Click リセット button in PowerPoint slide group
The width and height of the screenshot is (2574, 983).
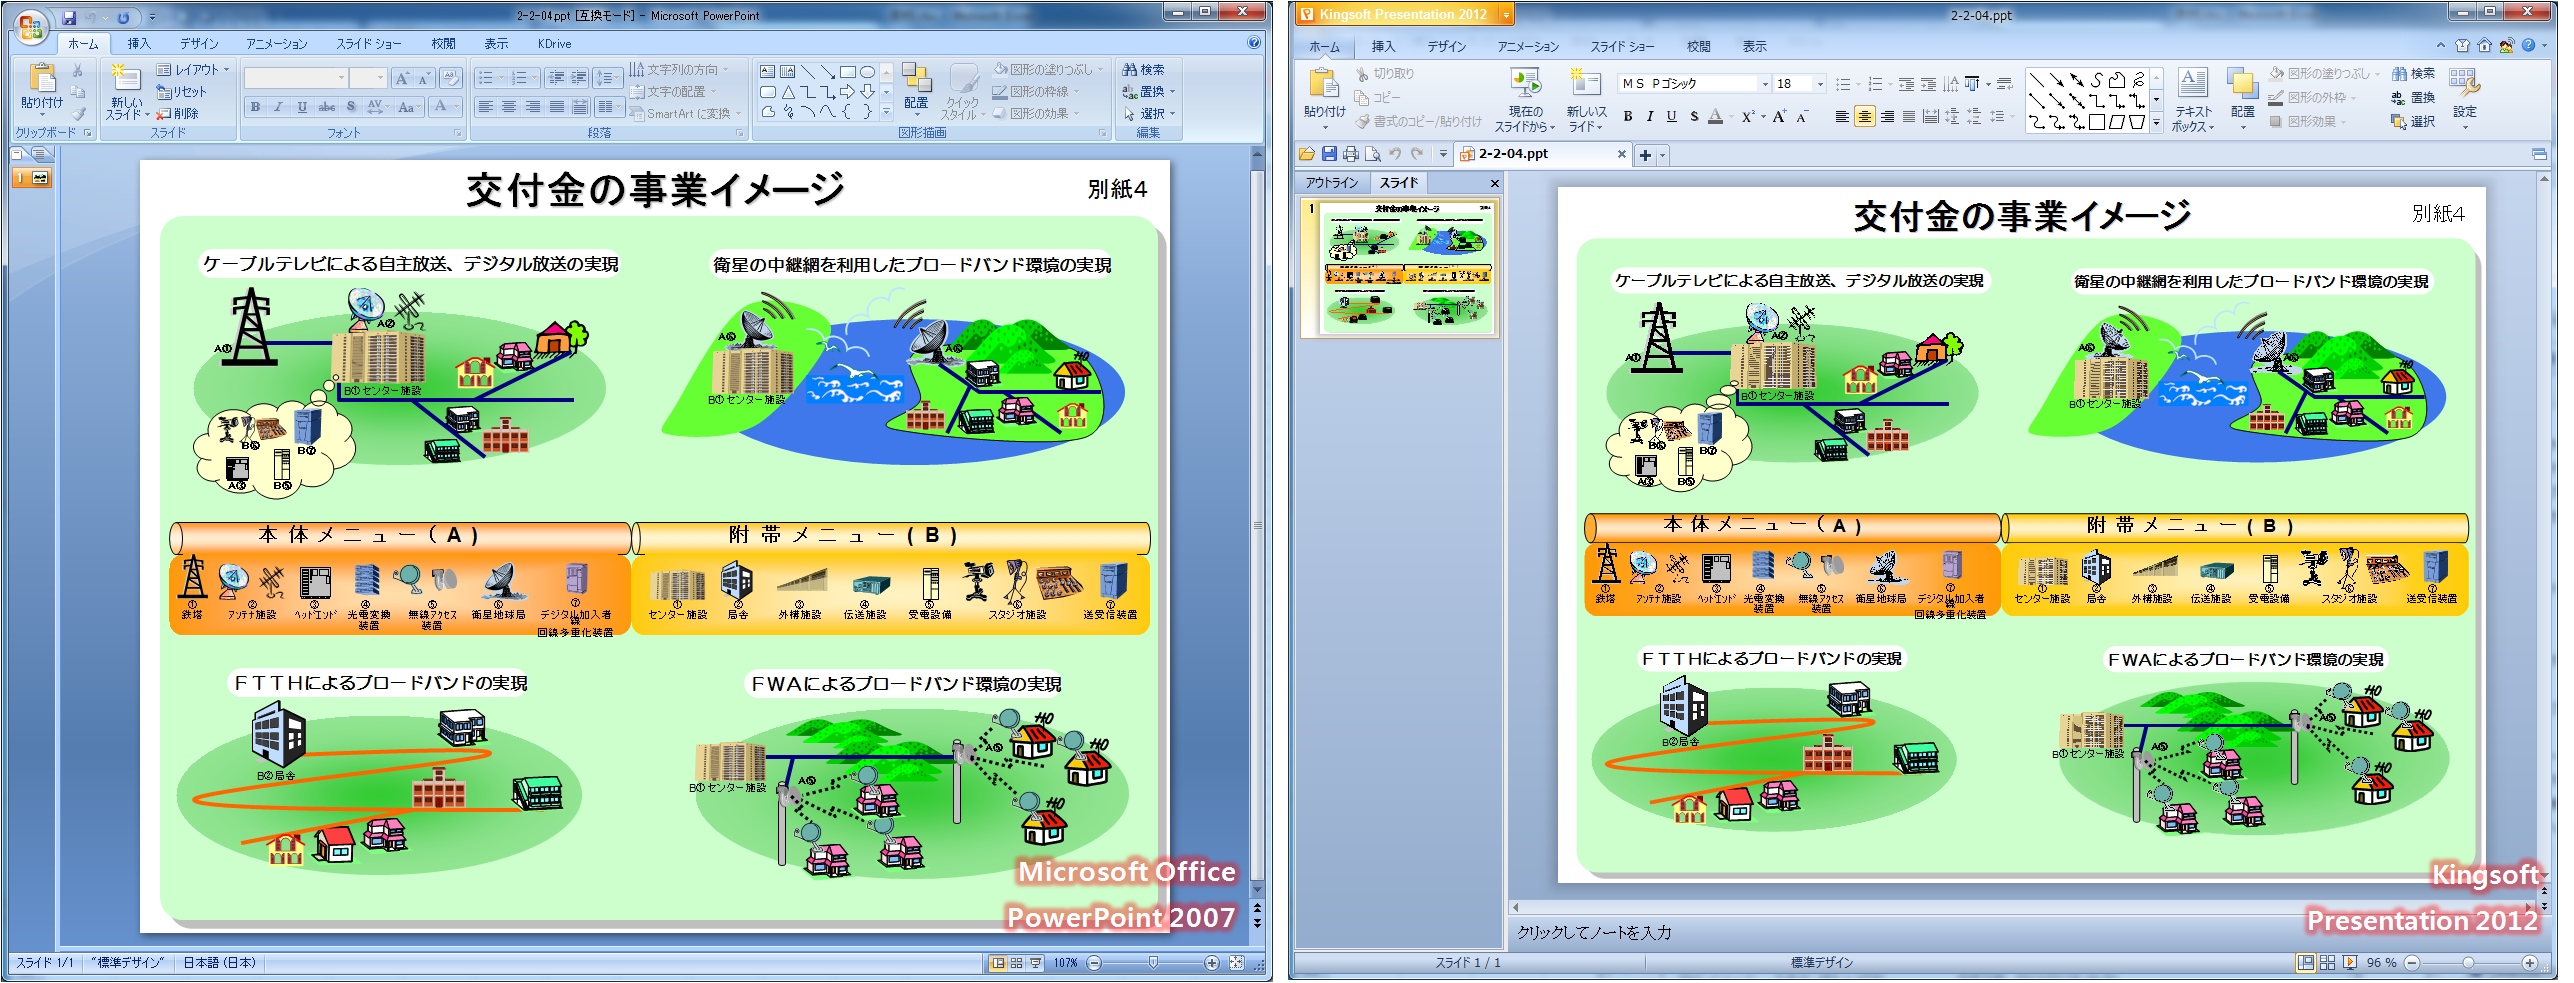coord(182,92)
